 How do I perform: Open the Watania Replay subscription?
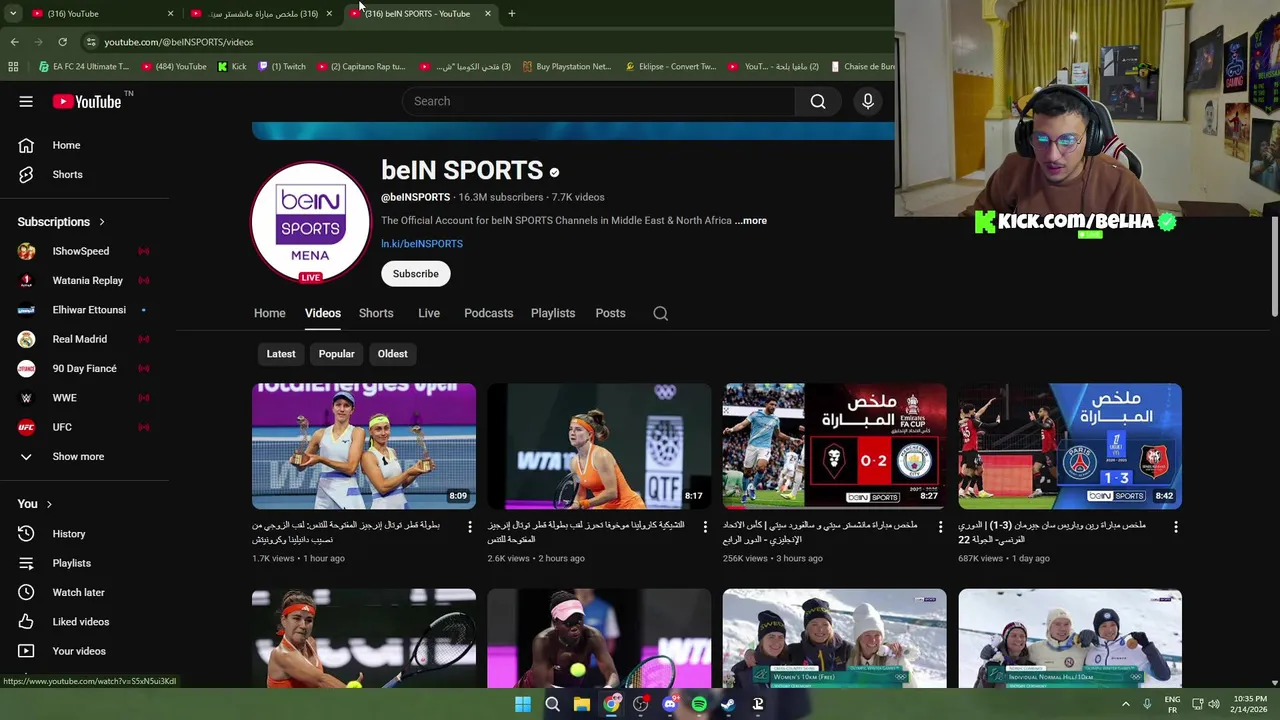pyautogui.click(x=90, y=280)
